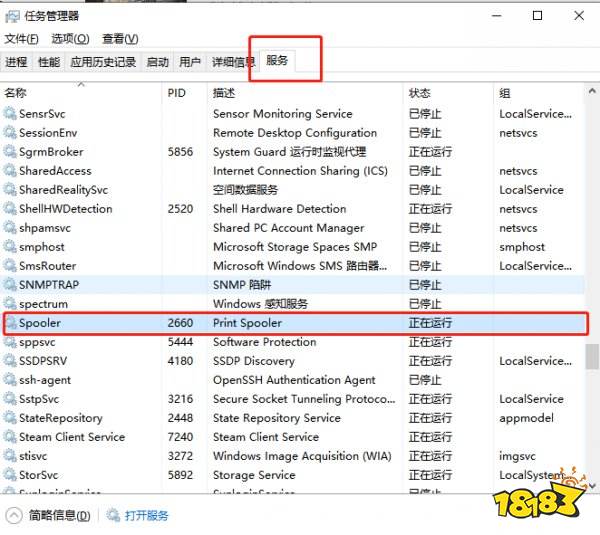The width and height of the screenshot is (600, 535).
Task: Click the gear icon of 打开服务
Action: [113, 515]
